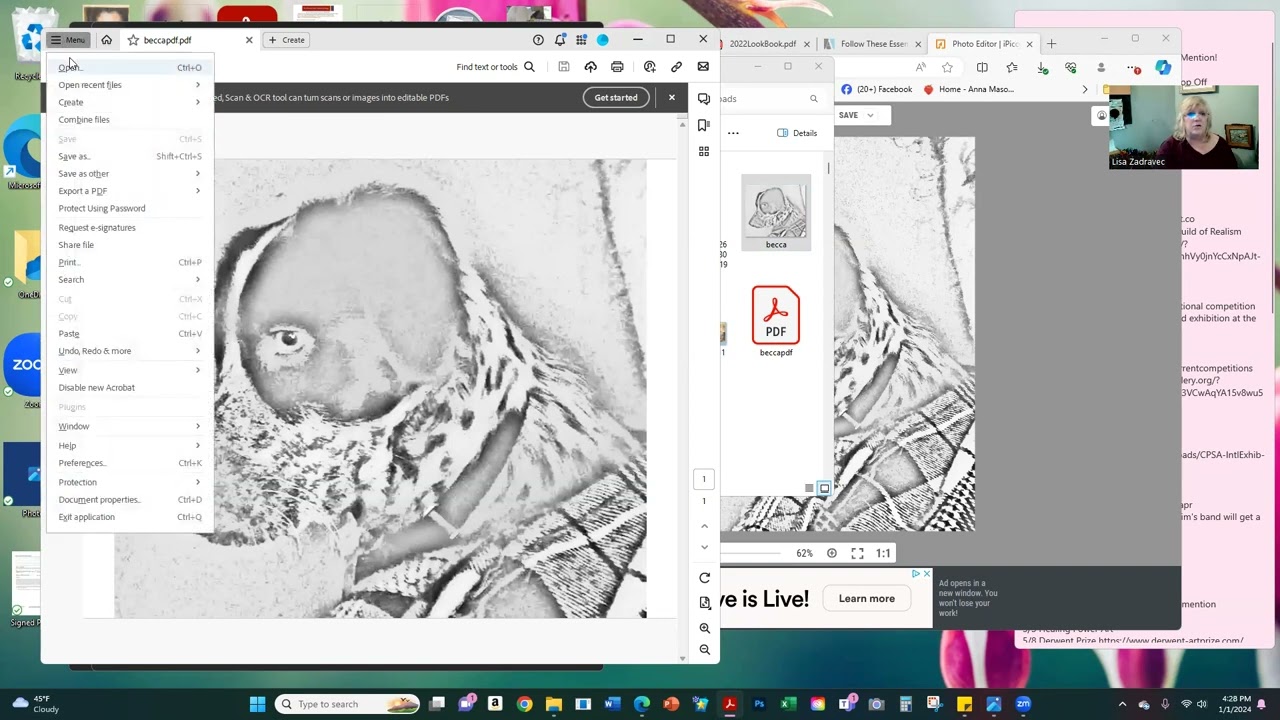This screenshot has width=1280, height=720.
Task: Choose Print... in the menu
Action: [x=130, y=262]
